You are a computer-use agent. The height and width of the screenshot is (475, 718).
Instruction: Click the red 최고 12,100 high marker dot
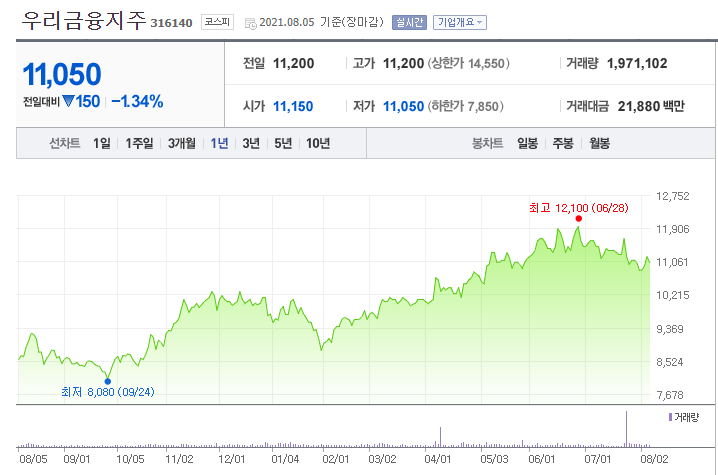pos(579,218)
